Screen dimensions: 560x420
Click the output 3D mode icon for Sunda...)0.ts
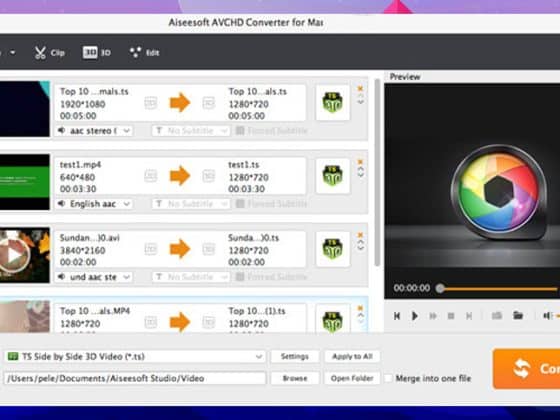(x=209, y=249)
